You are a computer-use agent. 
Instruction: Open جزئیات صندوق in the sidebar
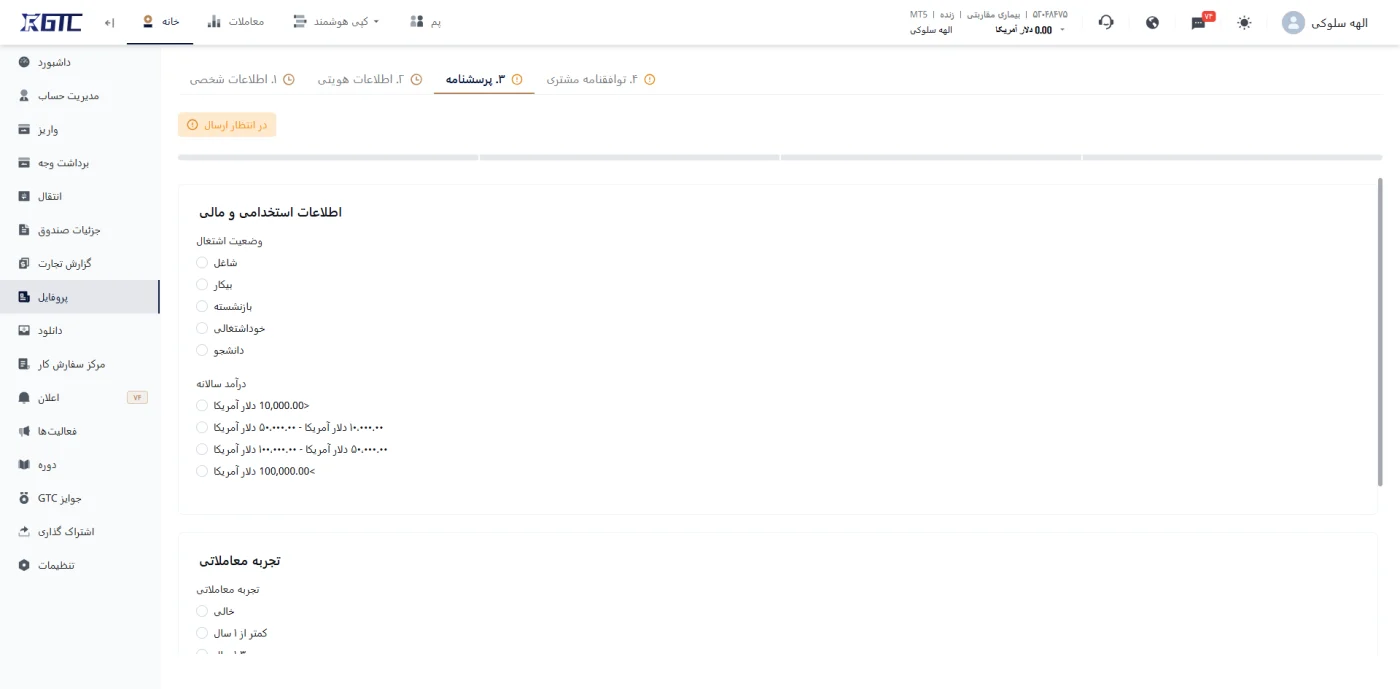(x=80, y=230)
